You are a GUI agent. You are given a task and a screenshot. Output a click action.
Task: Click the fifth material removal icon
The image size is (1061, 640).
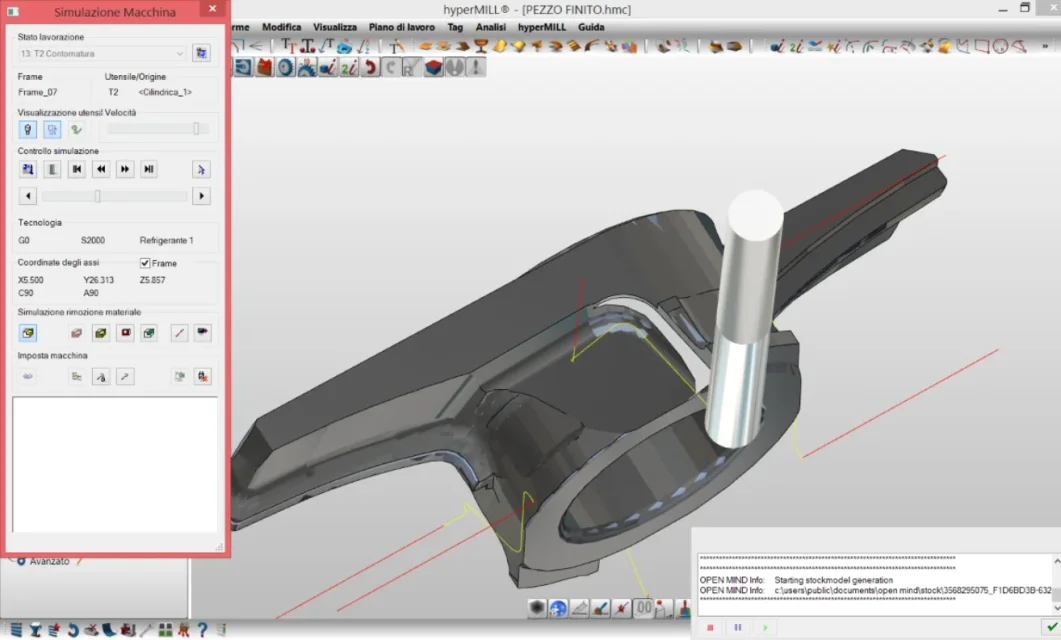click(x=149, y=333)
